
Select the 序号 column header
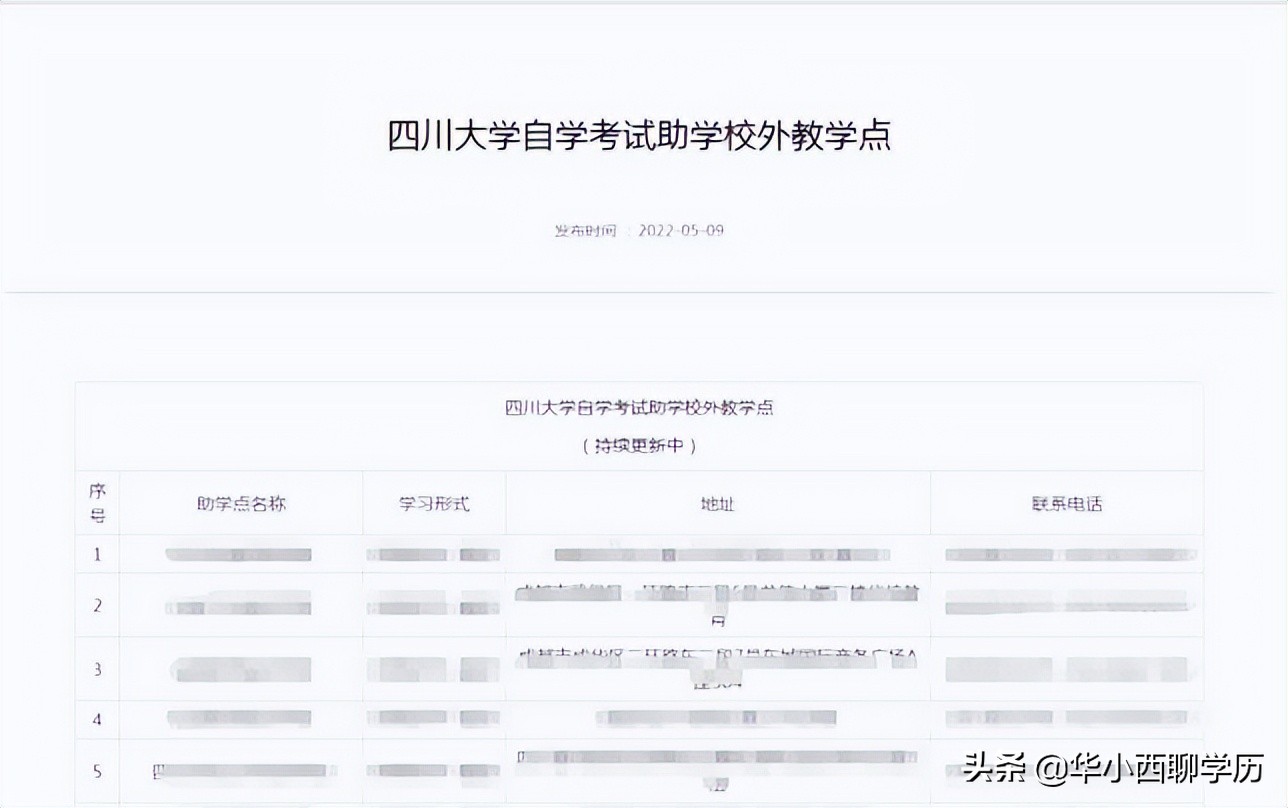pyautogui.click(x=97, y=504)
